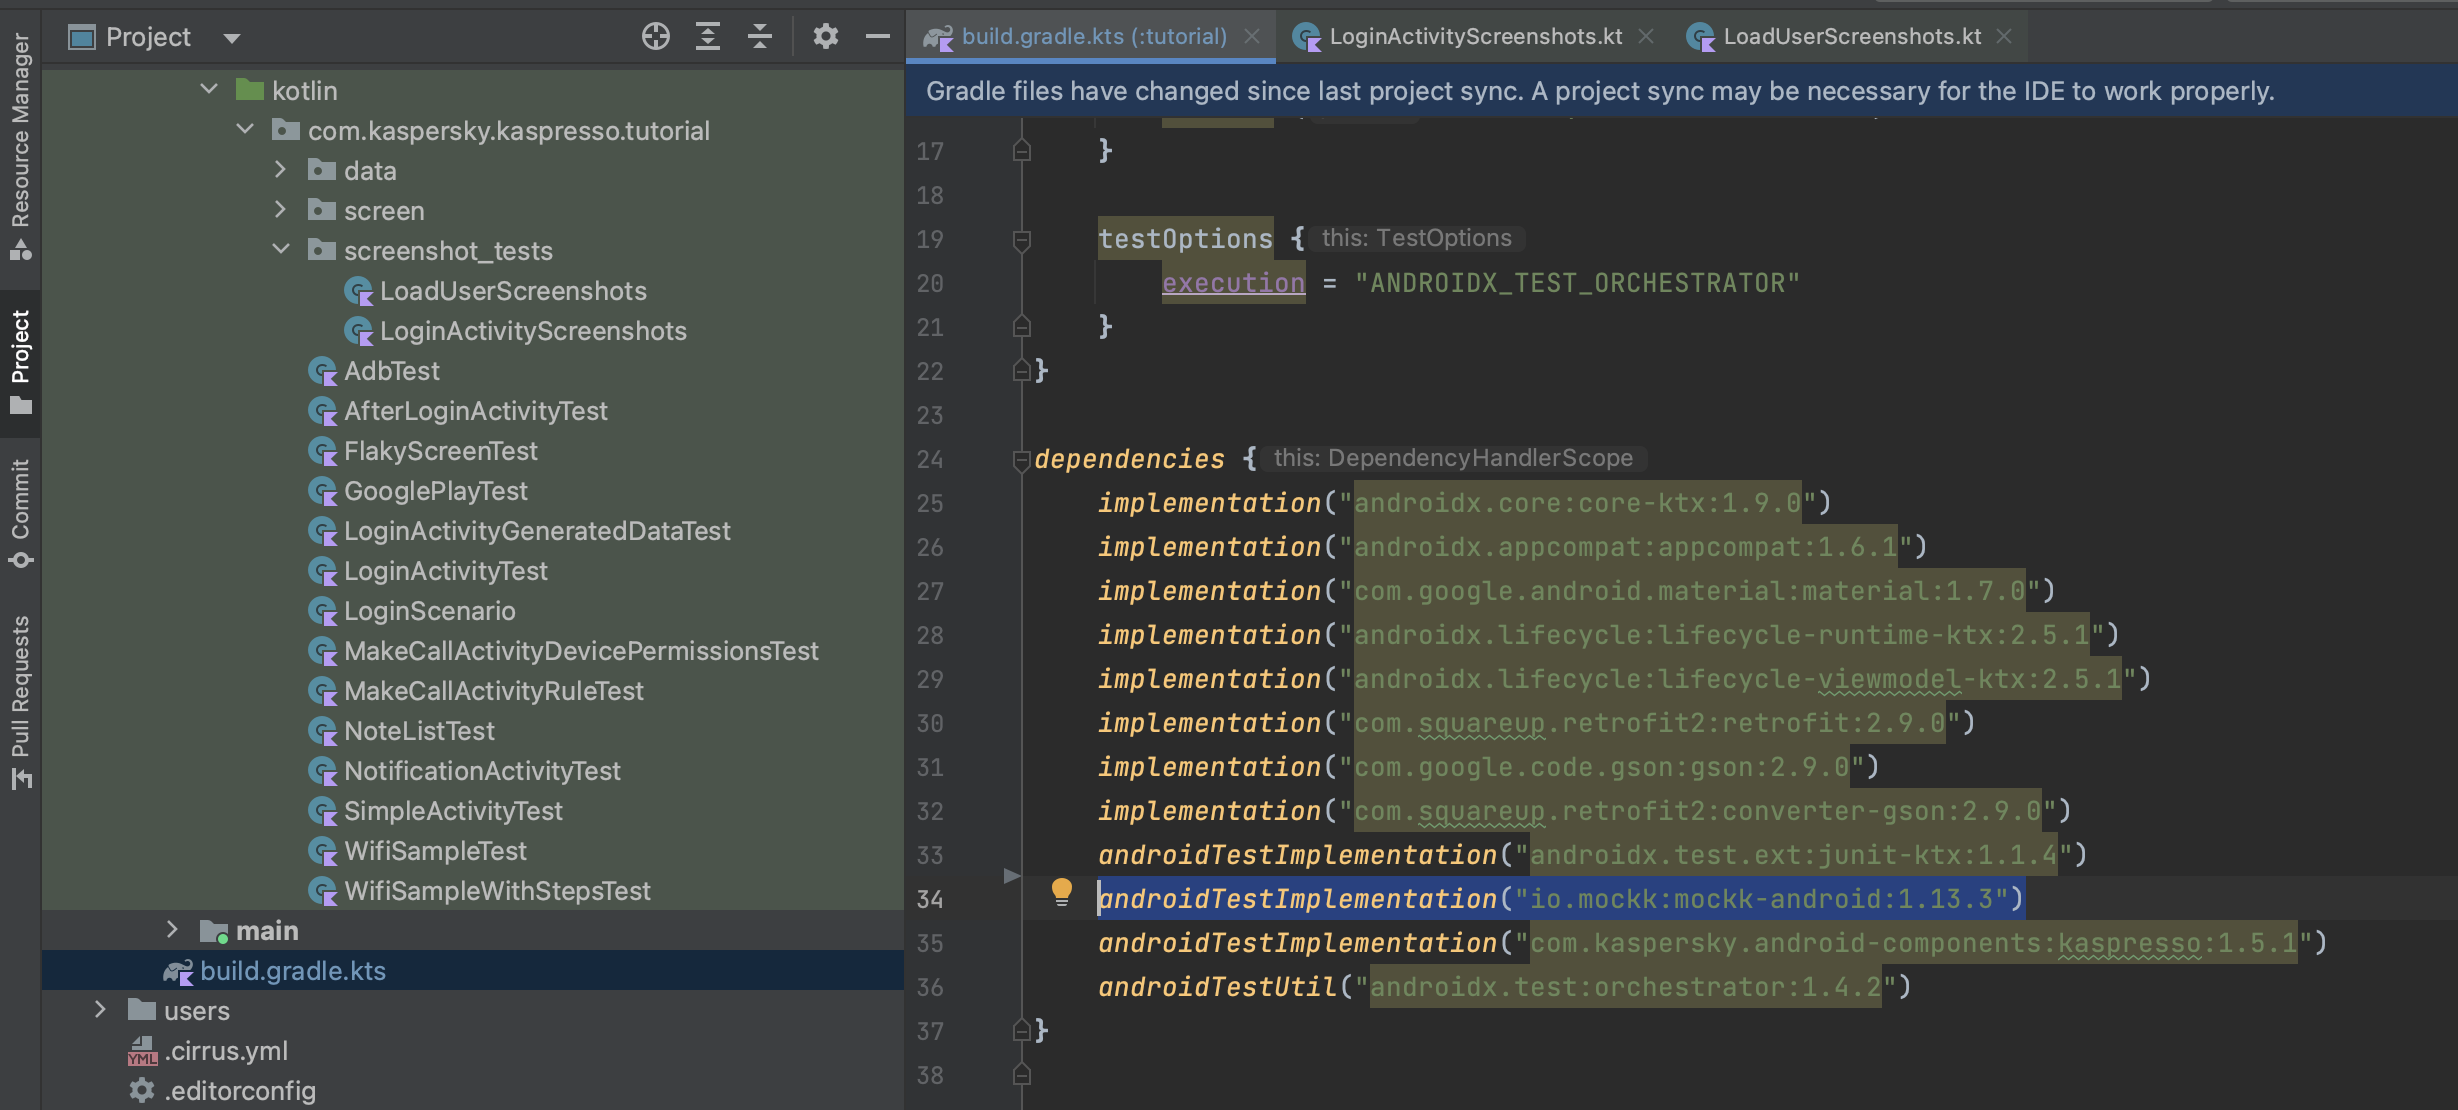2458x1110 pixels.
Task: Click the Collapse All toolbar icon
Action: [x=760, y=37]
